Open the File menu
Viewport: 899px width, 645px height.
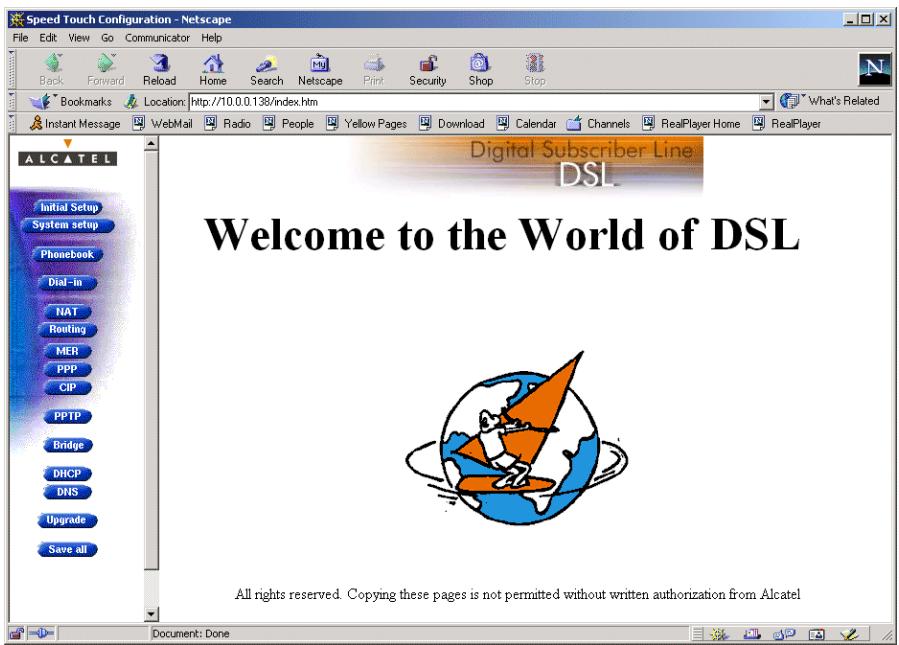coord(21,38)
